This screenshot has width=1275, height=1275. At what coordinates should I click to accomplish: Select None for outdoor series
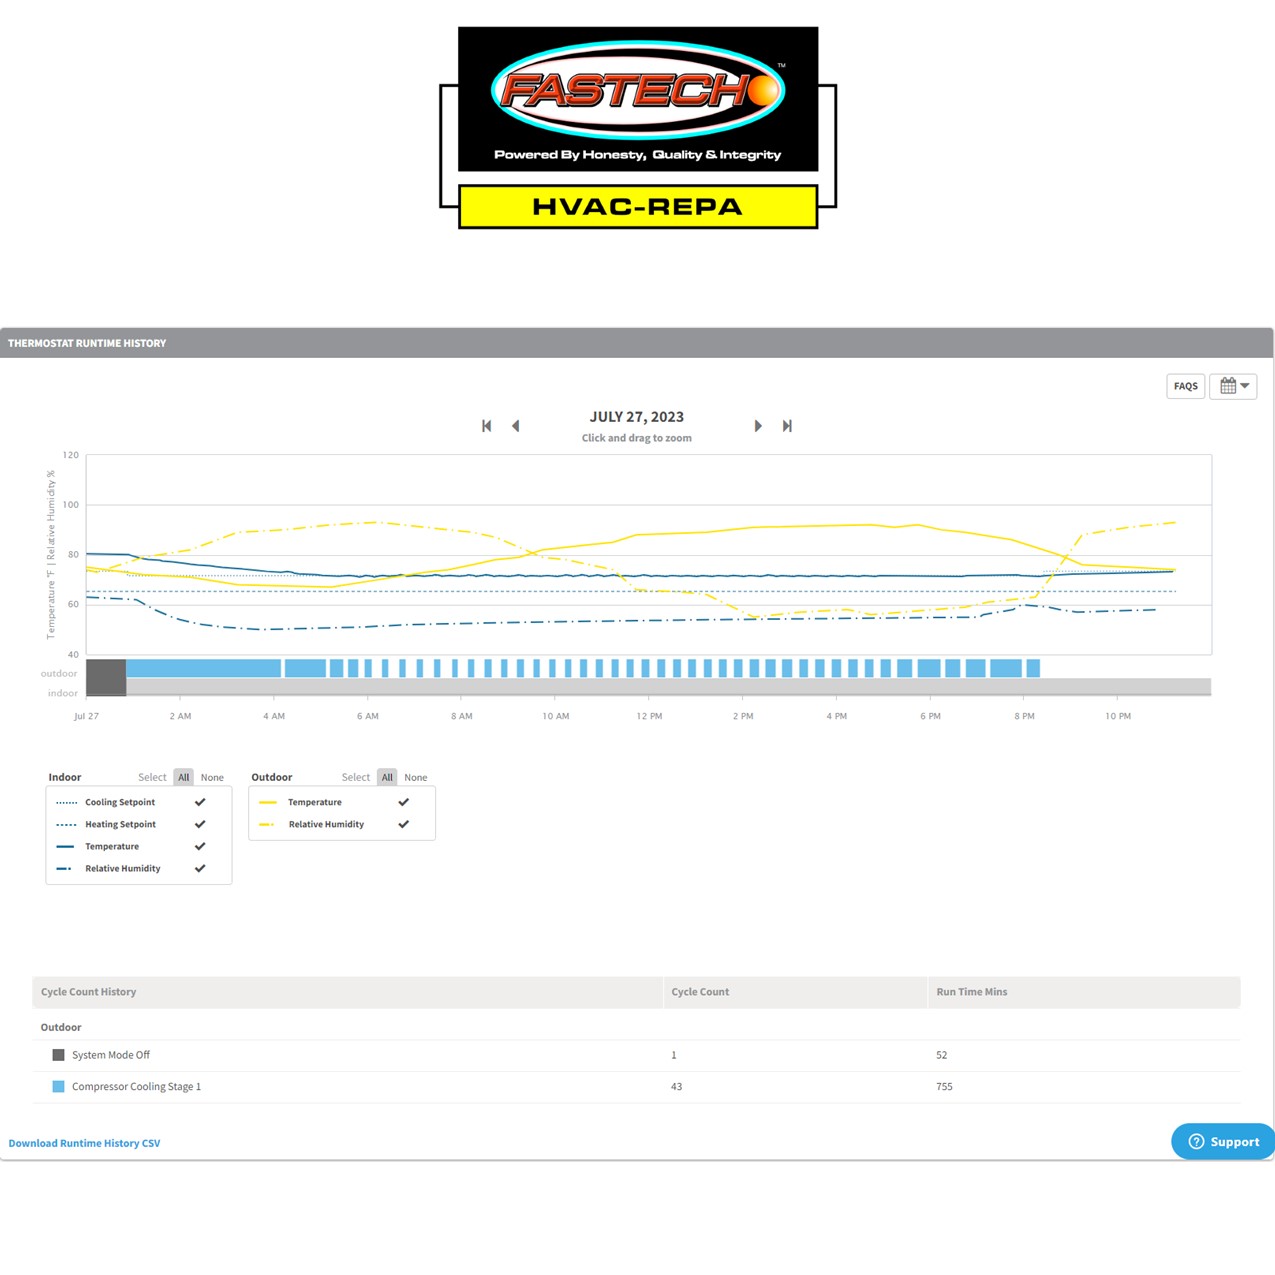click(x=416, y=777)
